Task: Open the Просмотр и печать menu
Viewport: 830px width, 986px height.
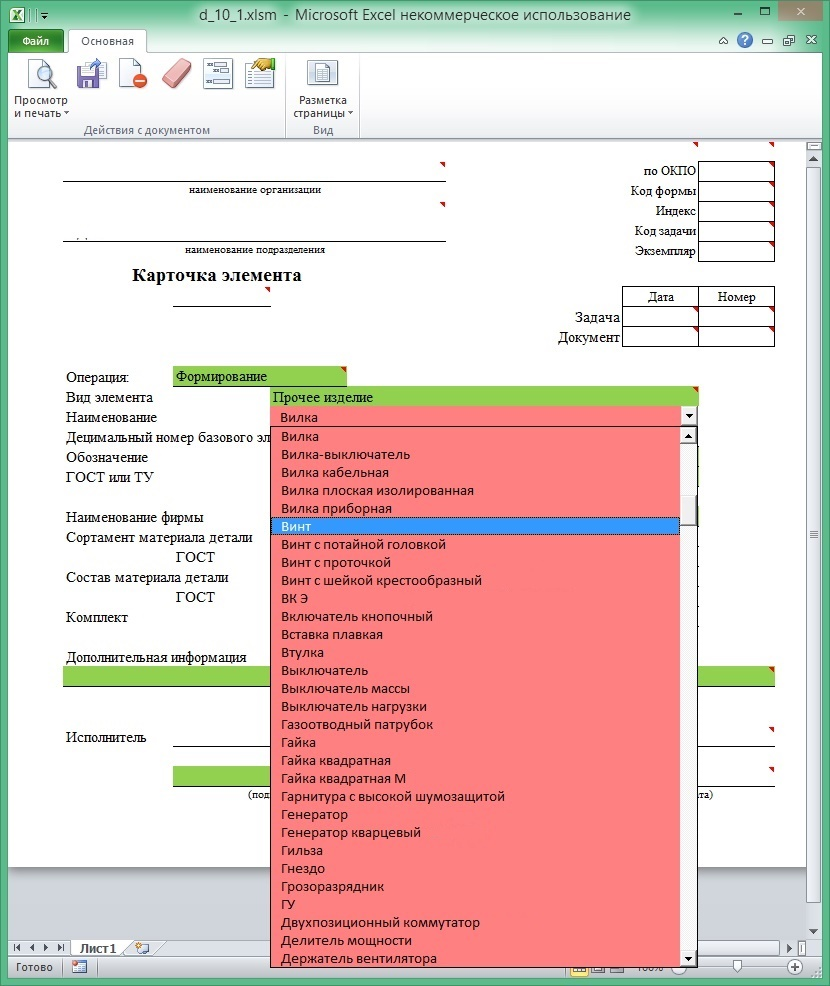Action: coord(42,89)
